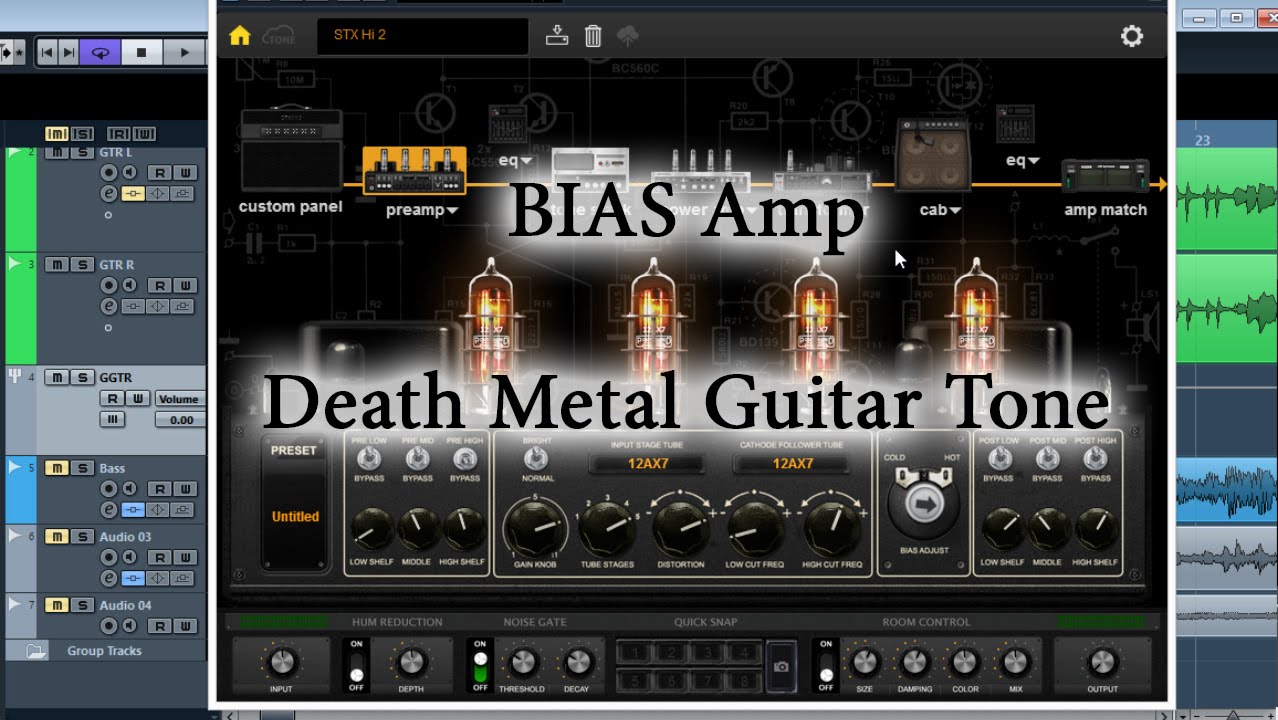Viewport: 1278px width, 720px height.
Task: Choose the cathode follower tube 12AX7
Action: (x=792, y=463)
